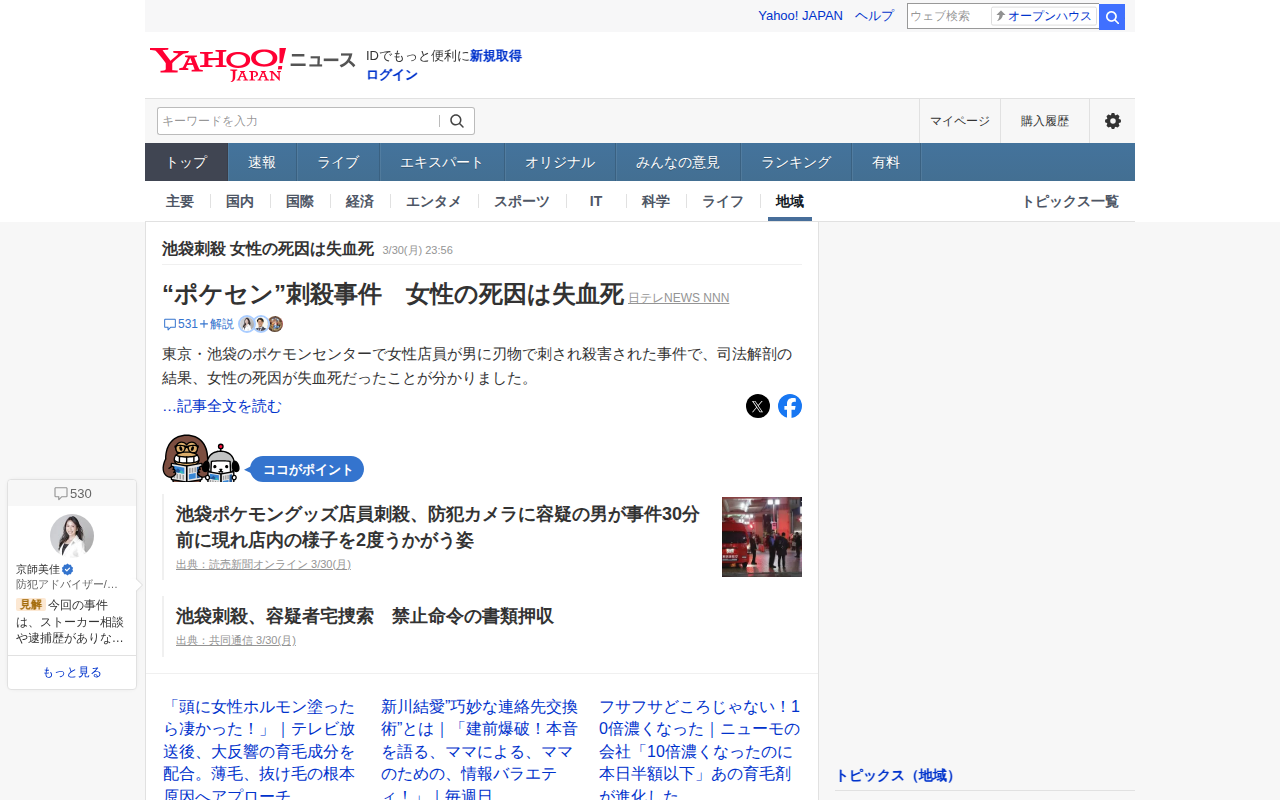Go to the みんなの意見 tab
The height and width of the screenshot is (800, 1280).
point(678,162)
